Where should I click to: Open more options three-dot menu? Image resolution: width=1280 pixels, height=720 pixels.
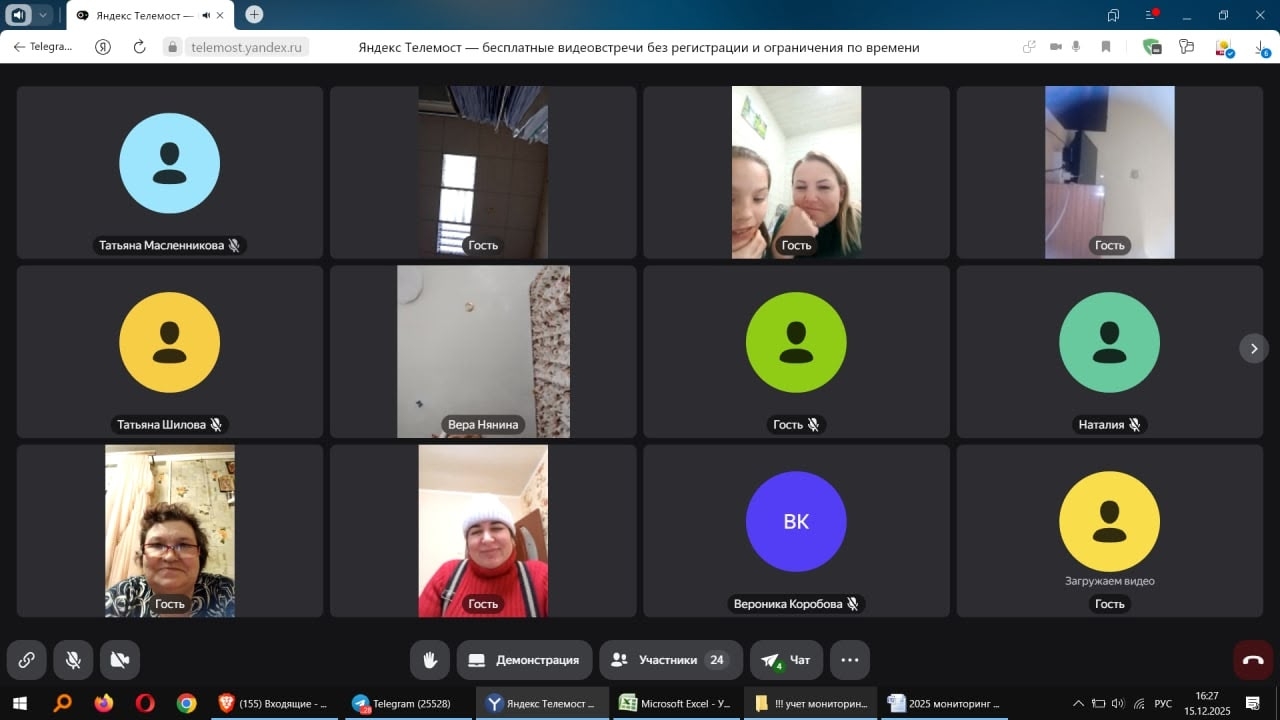click(x=850, y=660)
